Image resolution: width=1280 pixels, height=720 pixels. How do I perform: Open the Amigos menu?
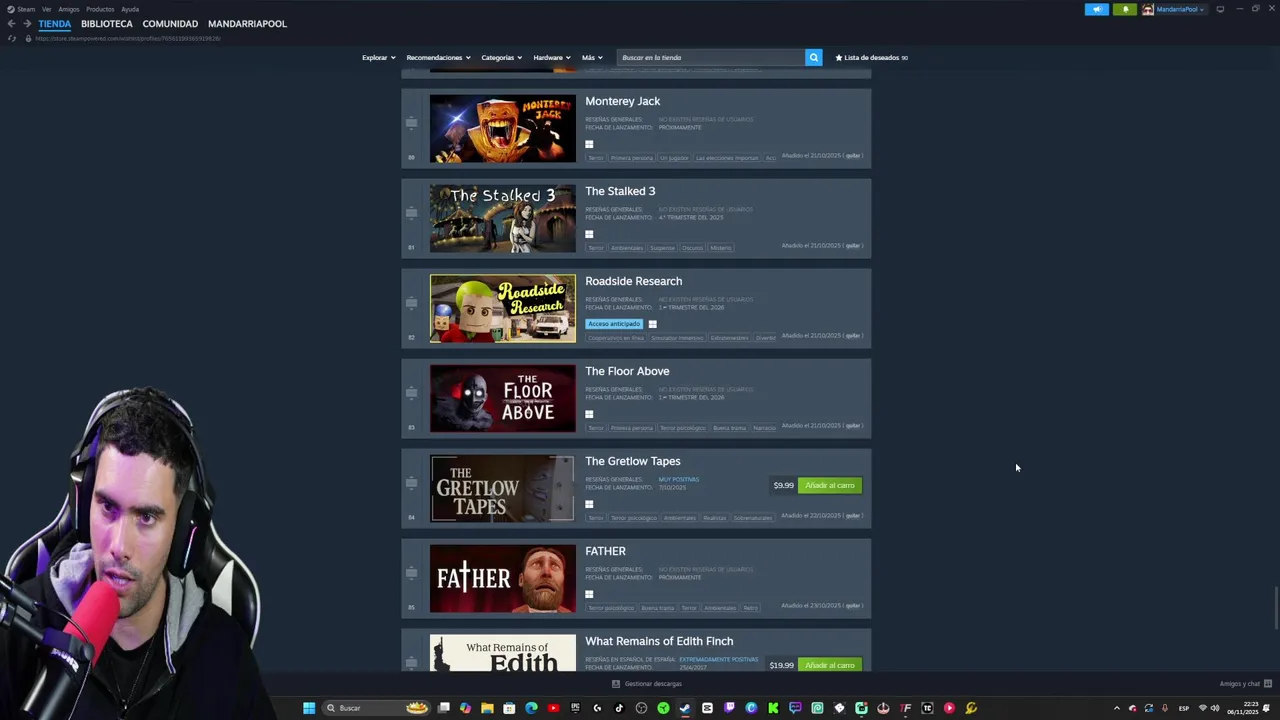coord(68,9)
